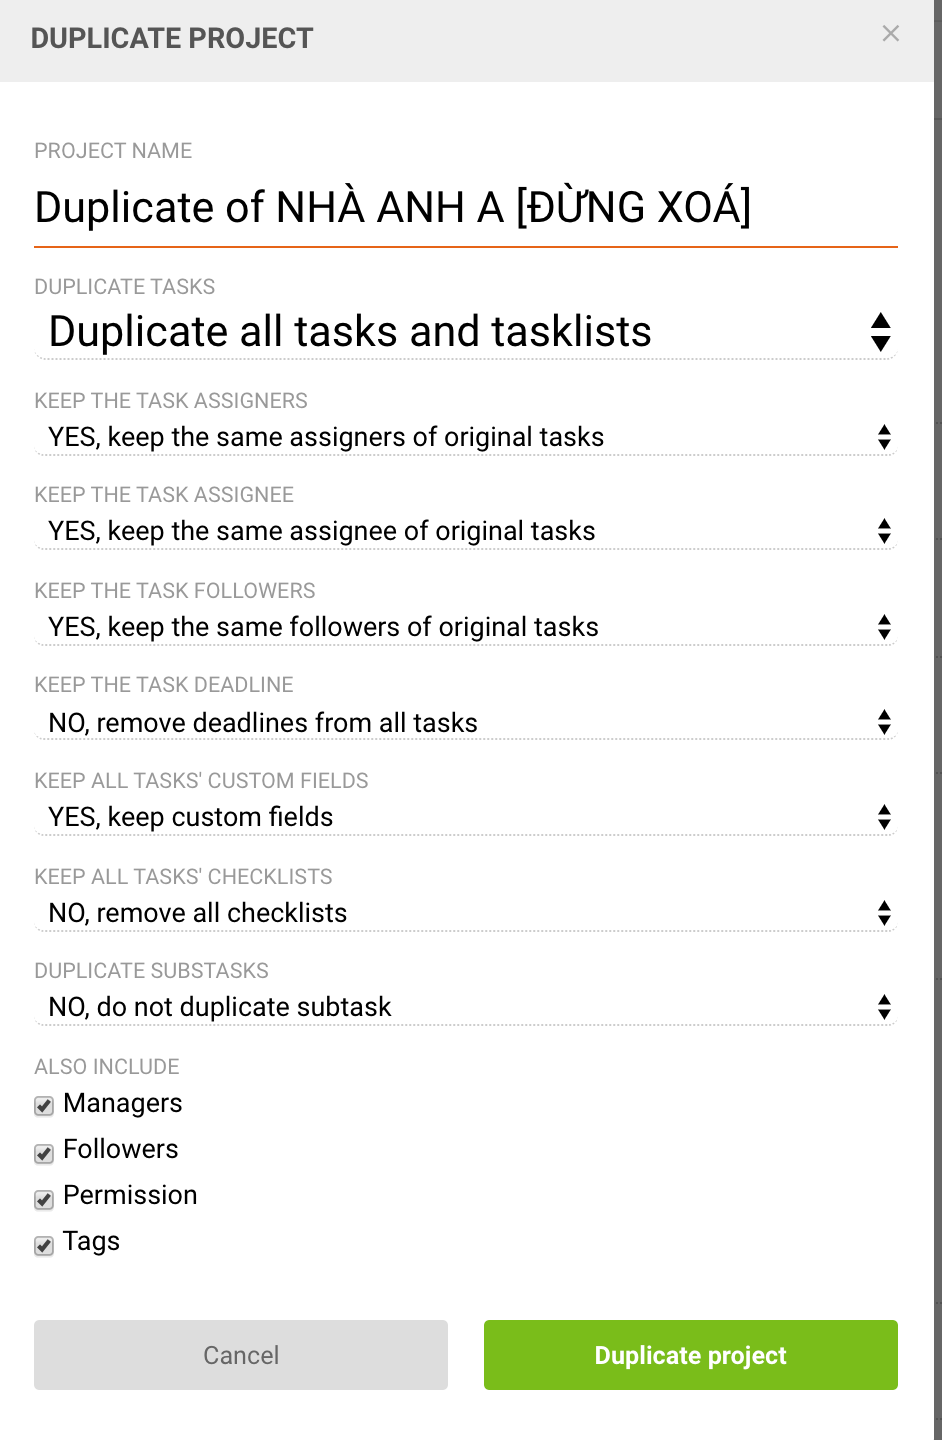Change the Keep The Task Assignee option
942x1440 pixels.
[x=466, y=531]
